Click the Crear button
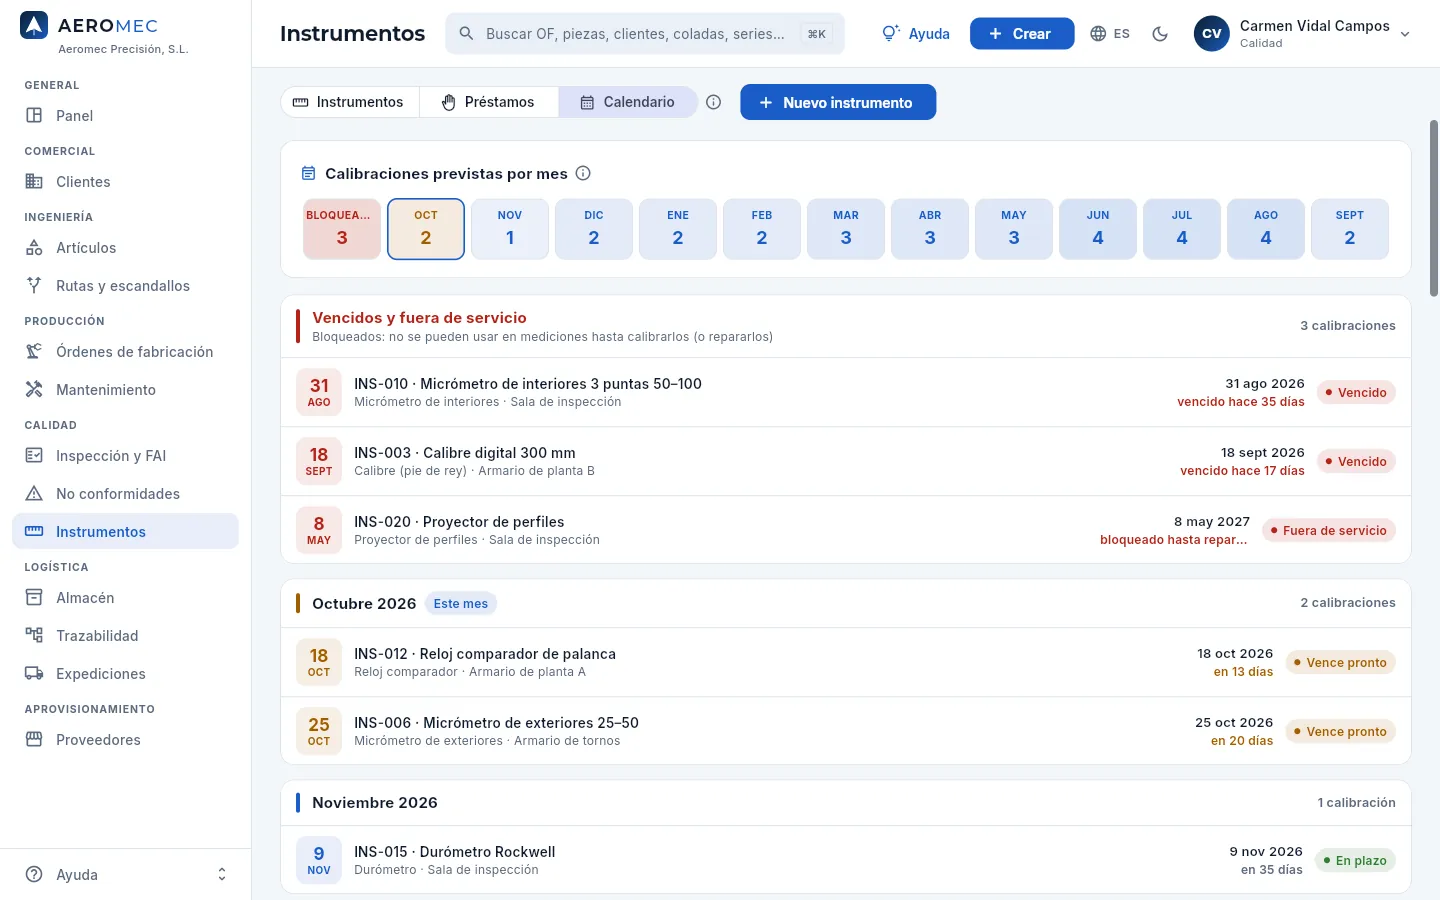Image resolution: width=1440 pixels, height=900 pixels. 1022,33
